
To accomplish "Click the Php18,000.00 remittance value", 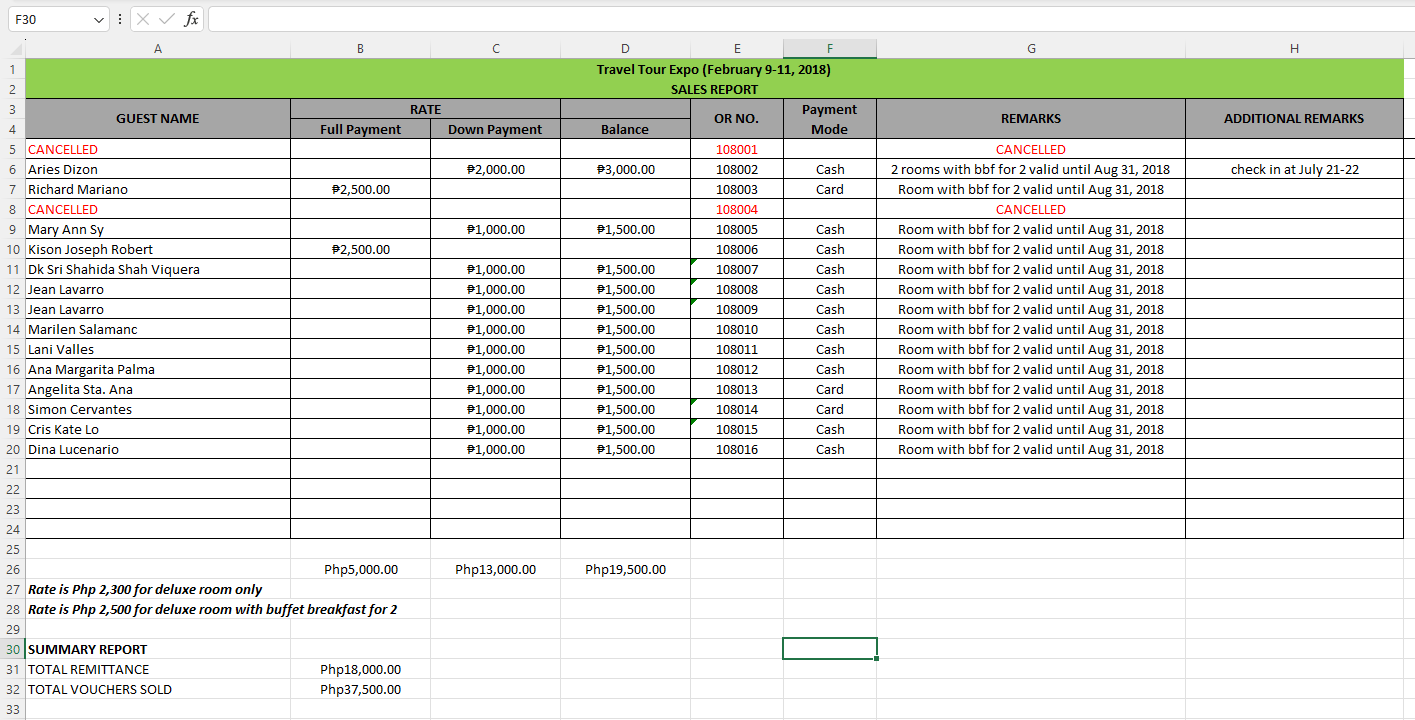I will (x=360, y=669).
